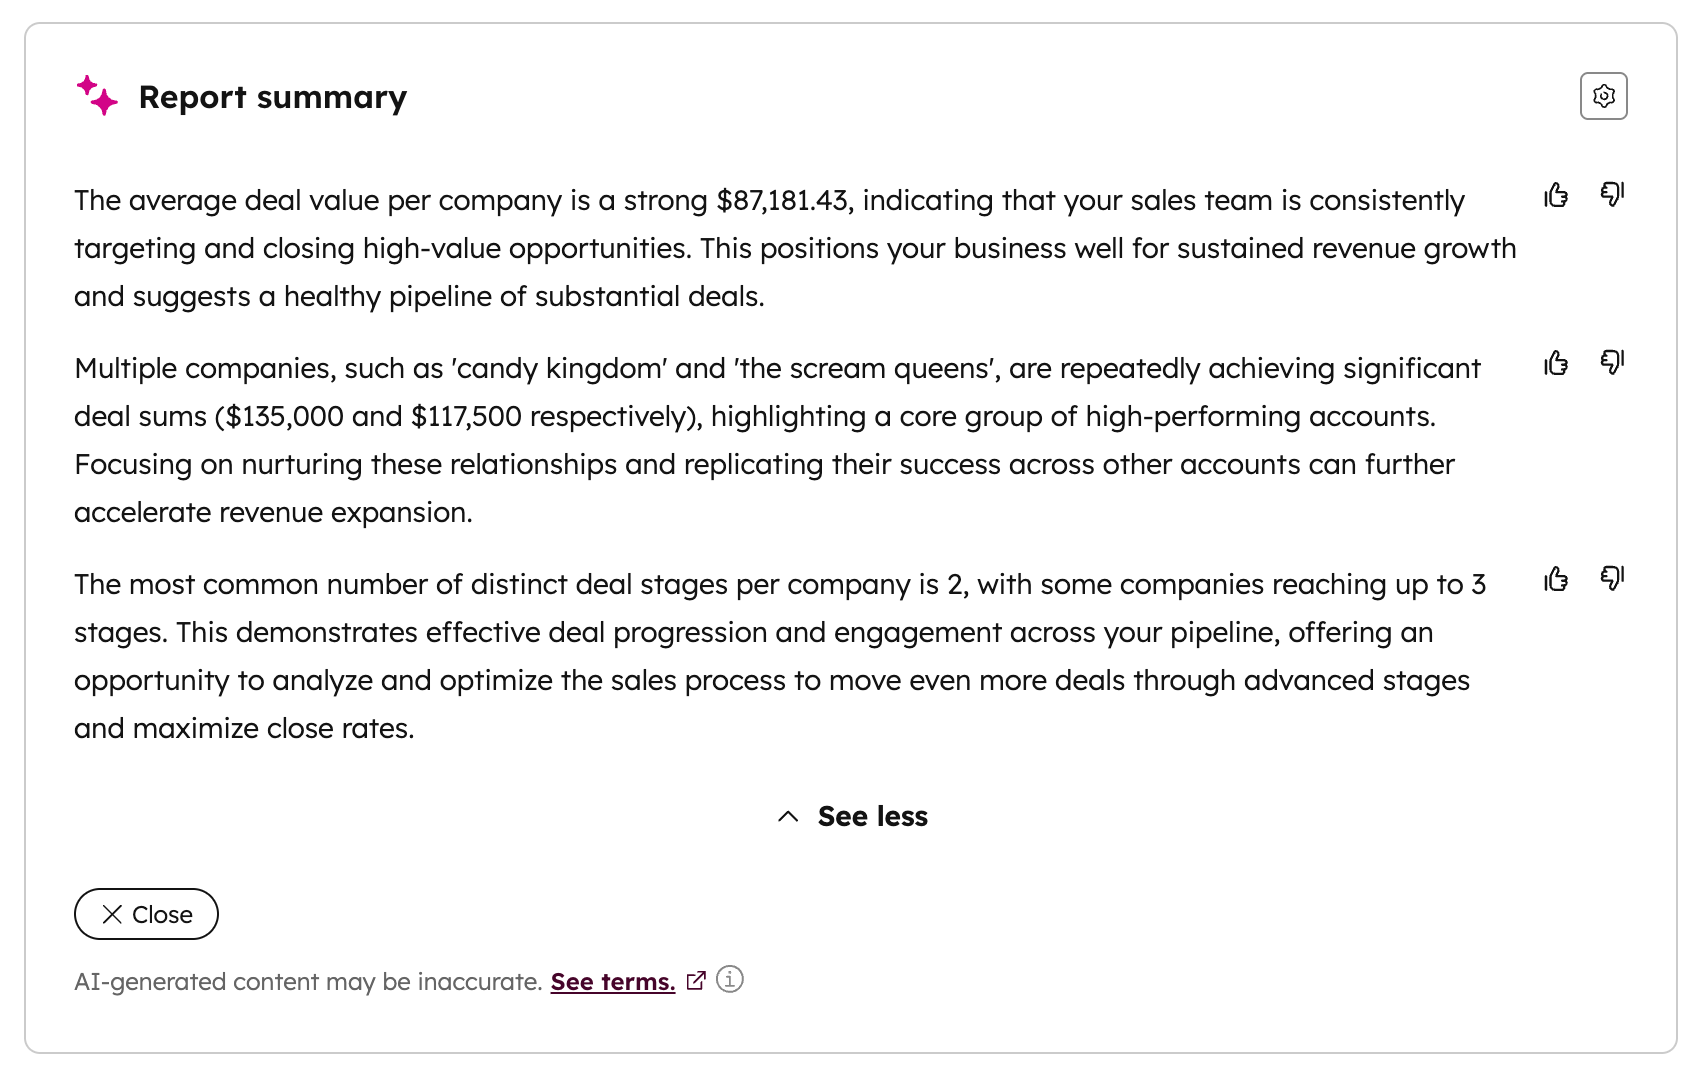Thumbs up the average deal value insight
1696x1070 pixels.
coord(1556,195)
